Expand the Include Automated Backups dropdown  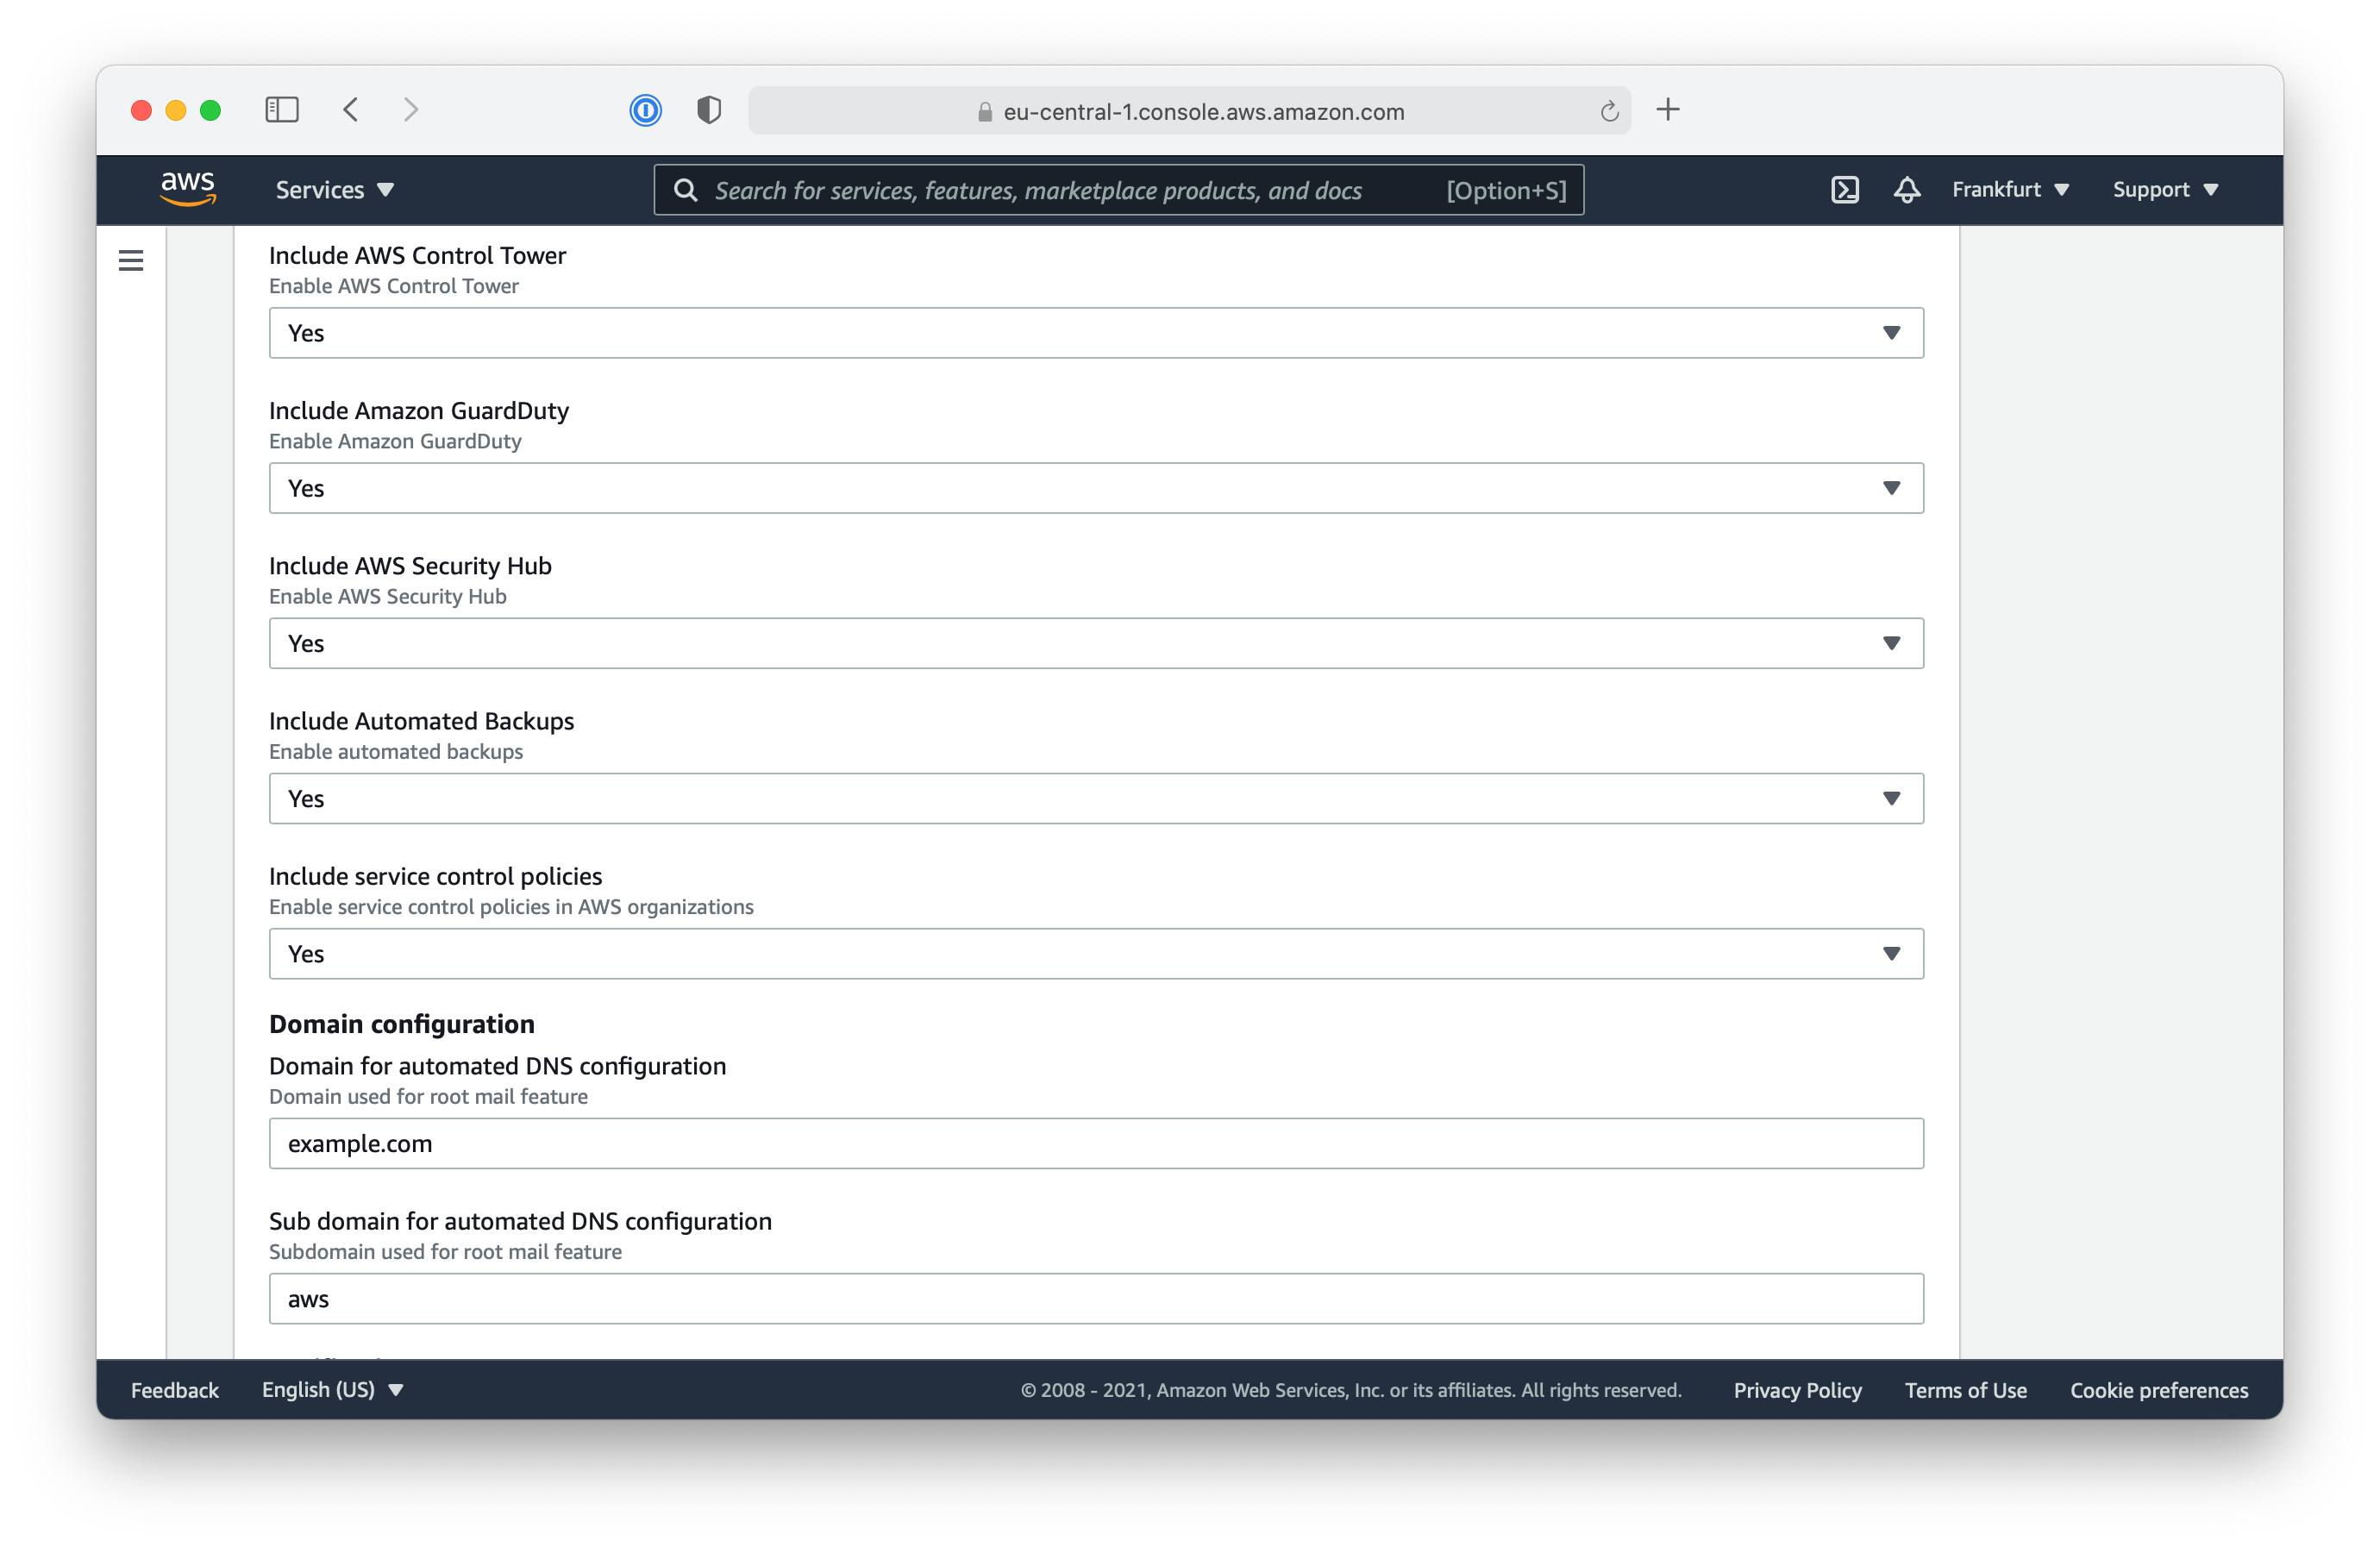(1096, 798)
